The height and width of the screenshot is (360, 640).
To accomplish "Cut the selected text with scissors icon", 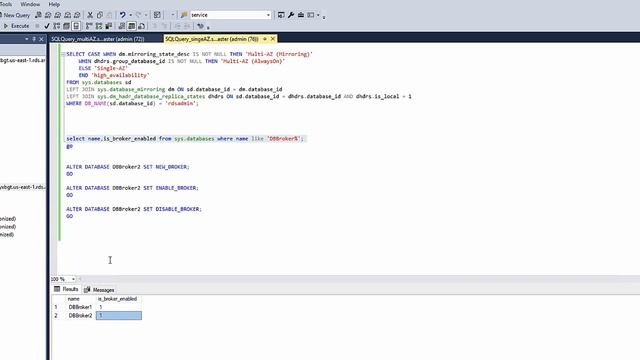I will (90, 15).
